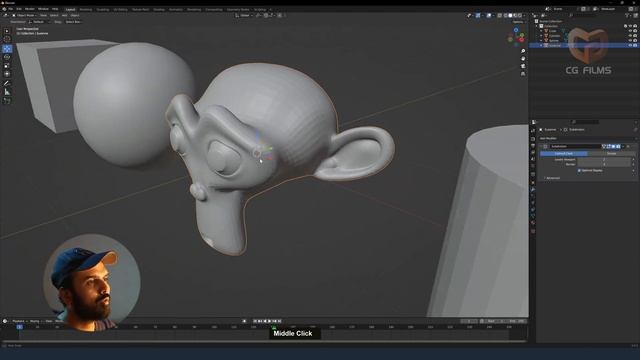Toggle visibility eye of Cube in outliner
640x360 pixels.
(x=630, y=31)
